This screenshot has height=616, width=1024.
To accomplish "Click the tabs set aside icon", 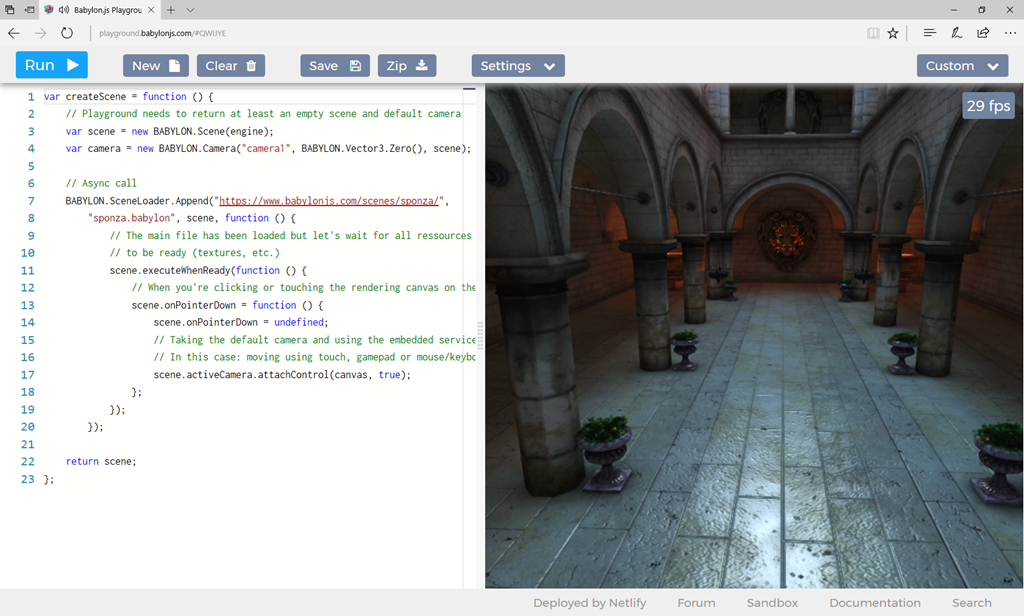I will coord(9,10).
